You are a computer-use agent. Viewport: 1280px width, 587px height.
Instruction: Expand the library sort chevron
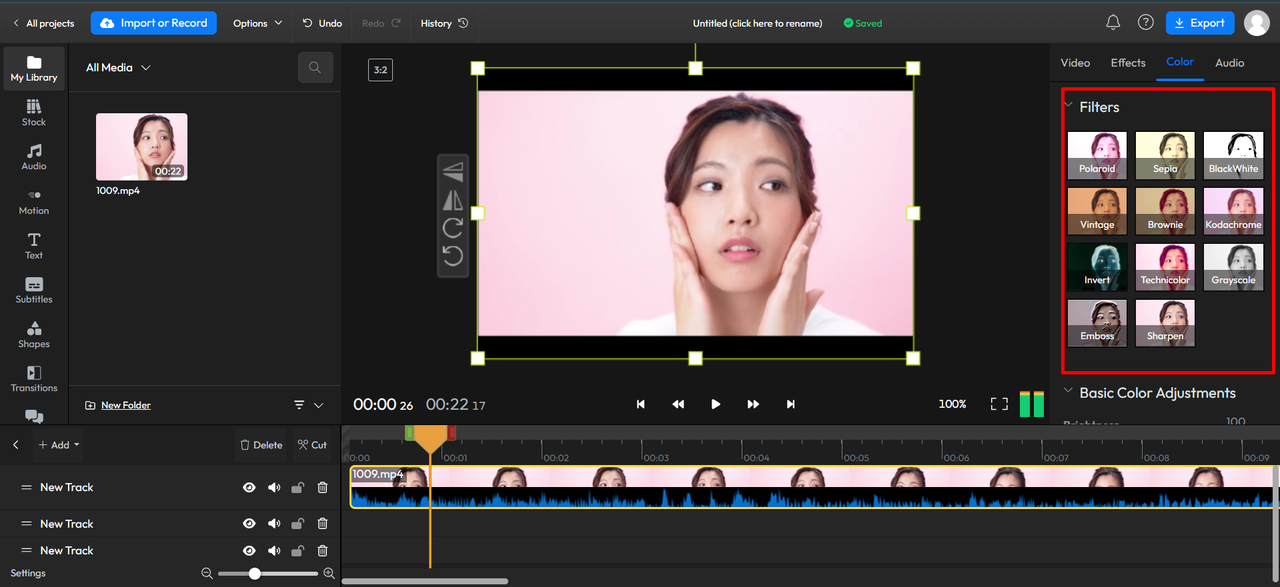pyautogui.click(x=319, y=405)
